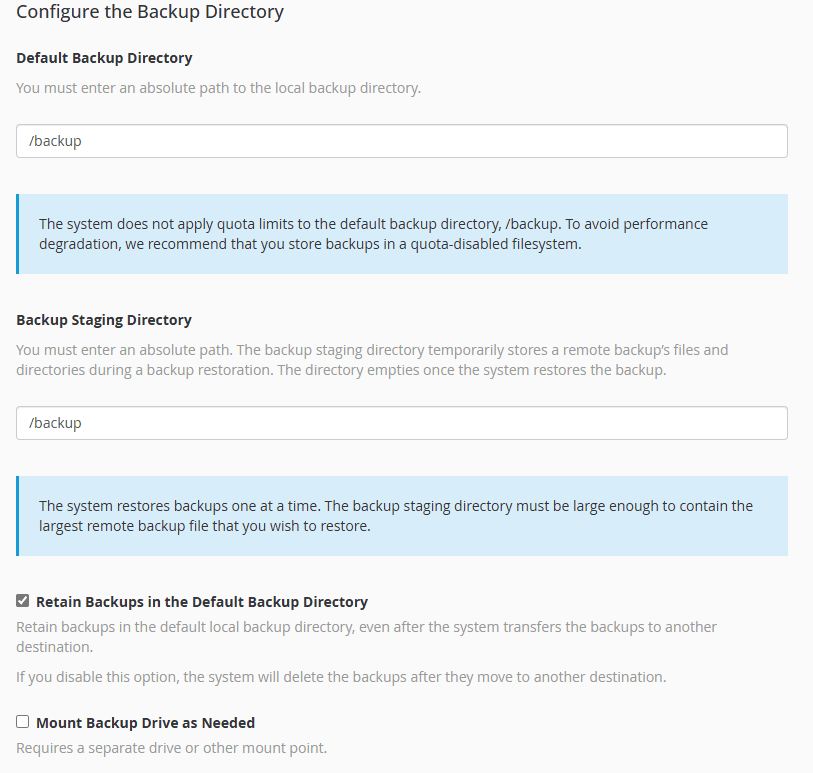
Task: Click 'Requires a separate drive or other mount point' text
Action: [x=172, y=748]
